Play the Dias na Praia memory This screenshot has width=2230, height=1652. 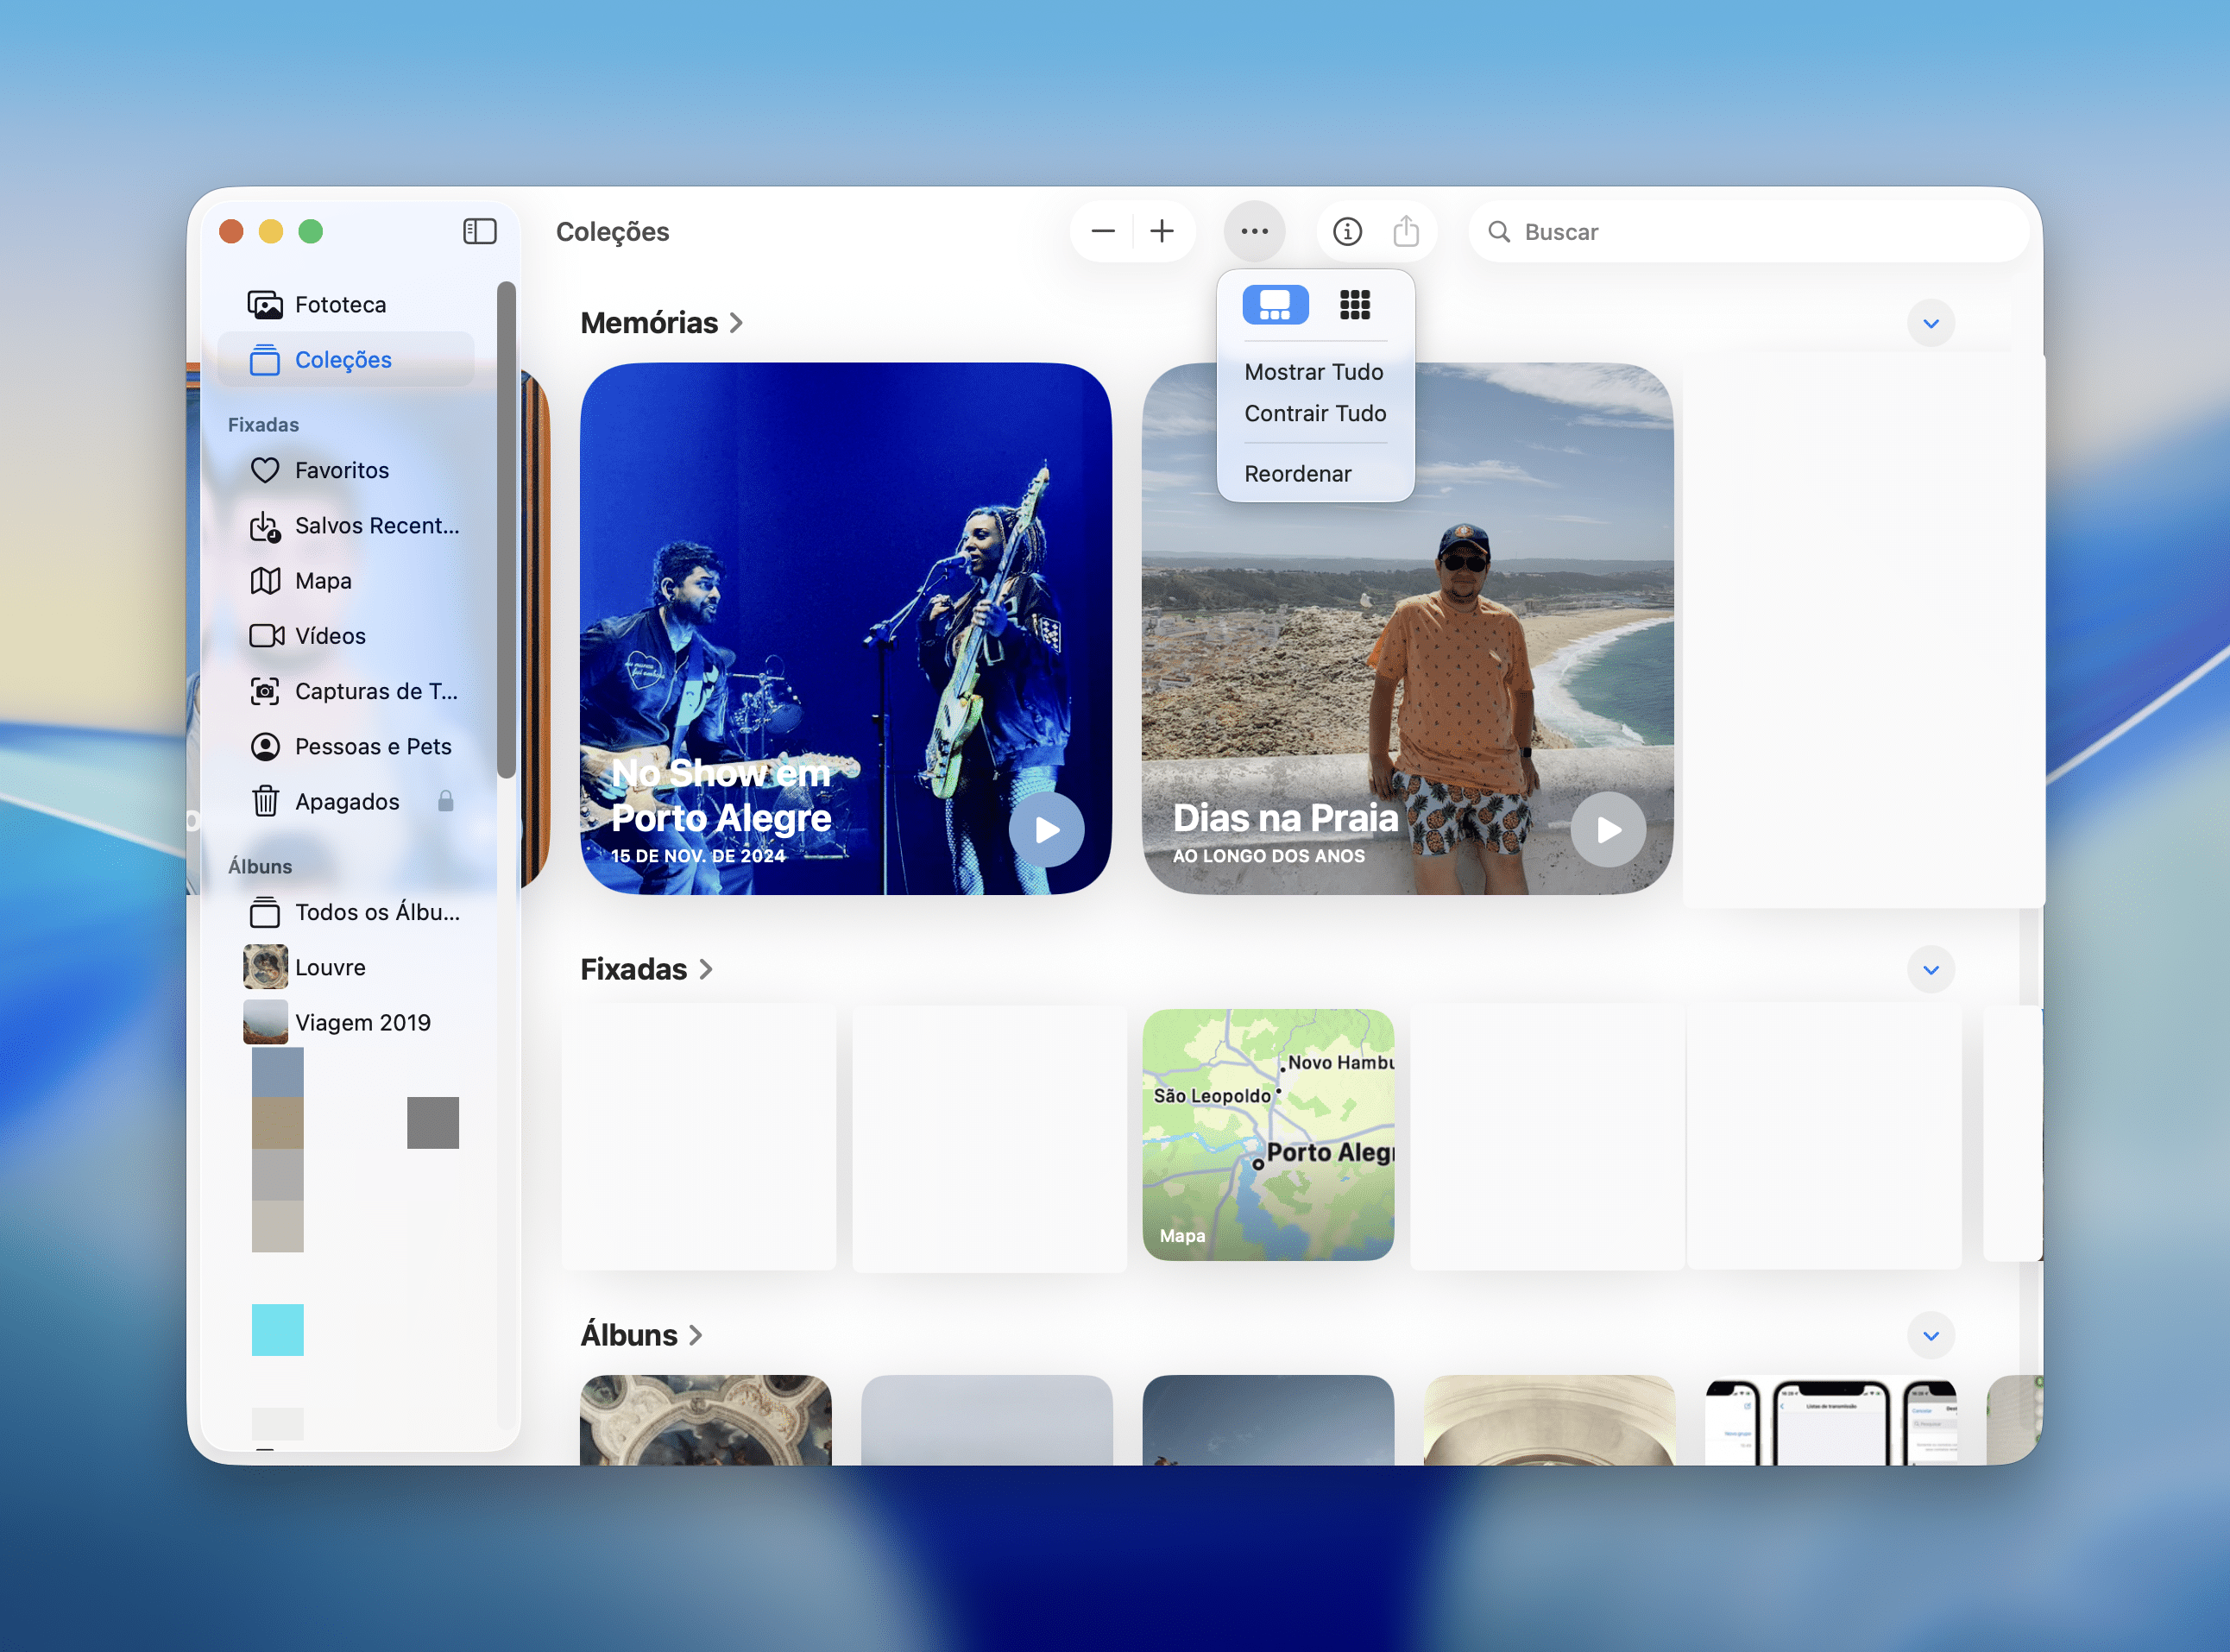tap(1607, 829)
